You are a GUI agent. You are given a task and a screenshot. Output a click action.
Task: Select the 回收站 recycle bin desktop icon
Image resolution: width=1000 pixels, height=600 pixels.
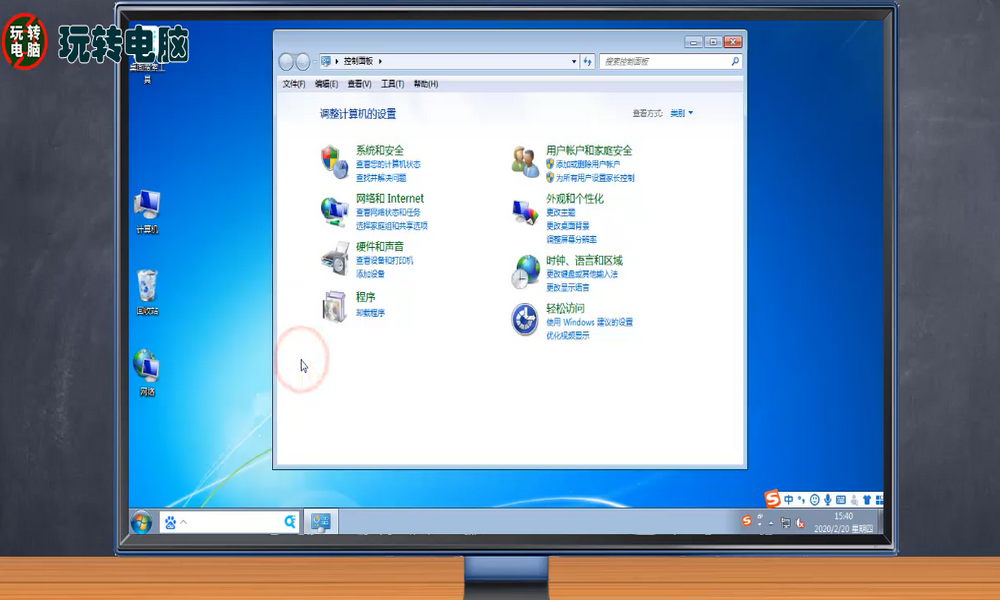pyautogui.click(x=147, y=293)
